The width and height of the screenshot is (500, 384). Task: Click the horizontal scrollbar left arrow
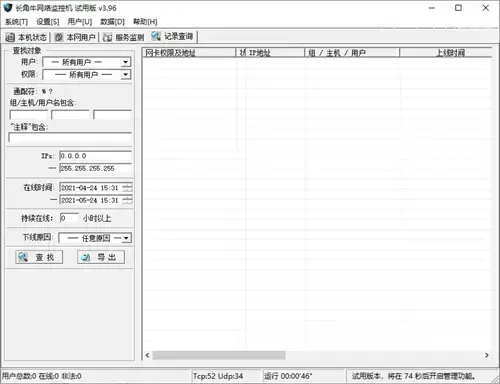point(147,355)
